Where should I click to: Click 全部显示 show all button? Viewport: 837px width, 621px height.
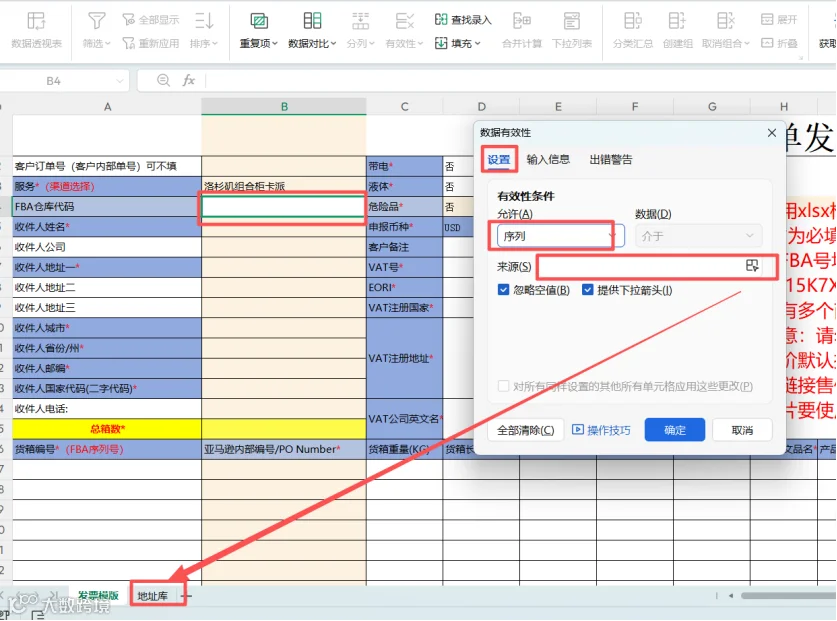tap(151, 20)
